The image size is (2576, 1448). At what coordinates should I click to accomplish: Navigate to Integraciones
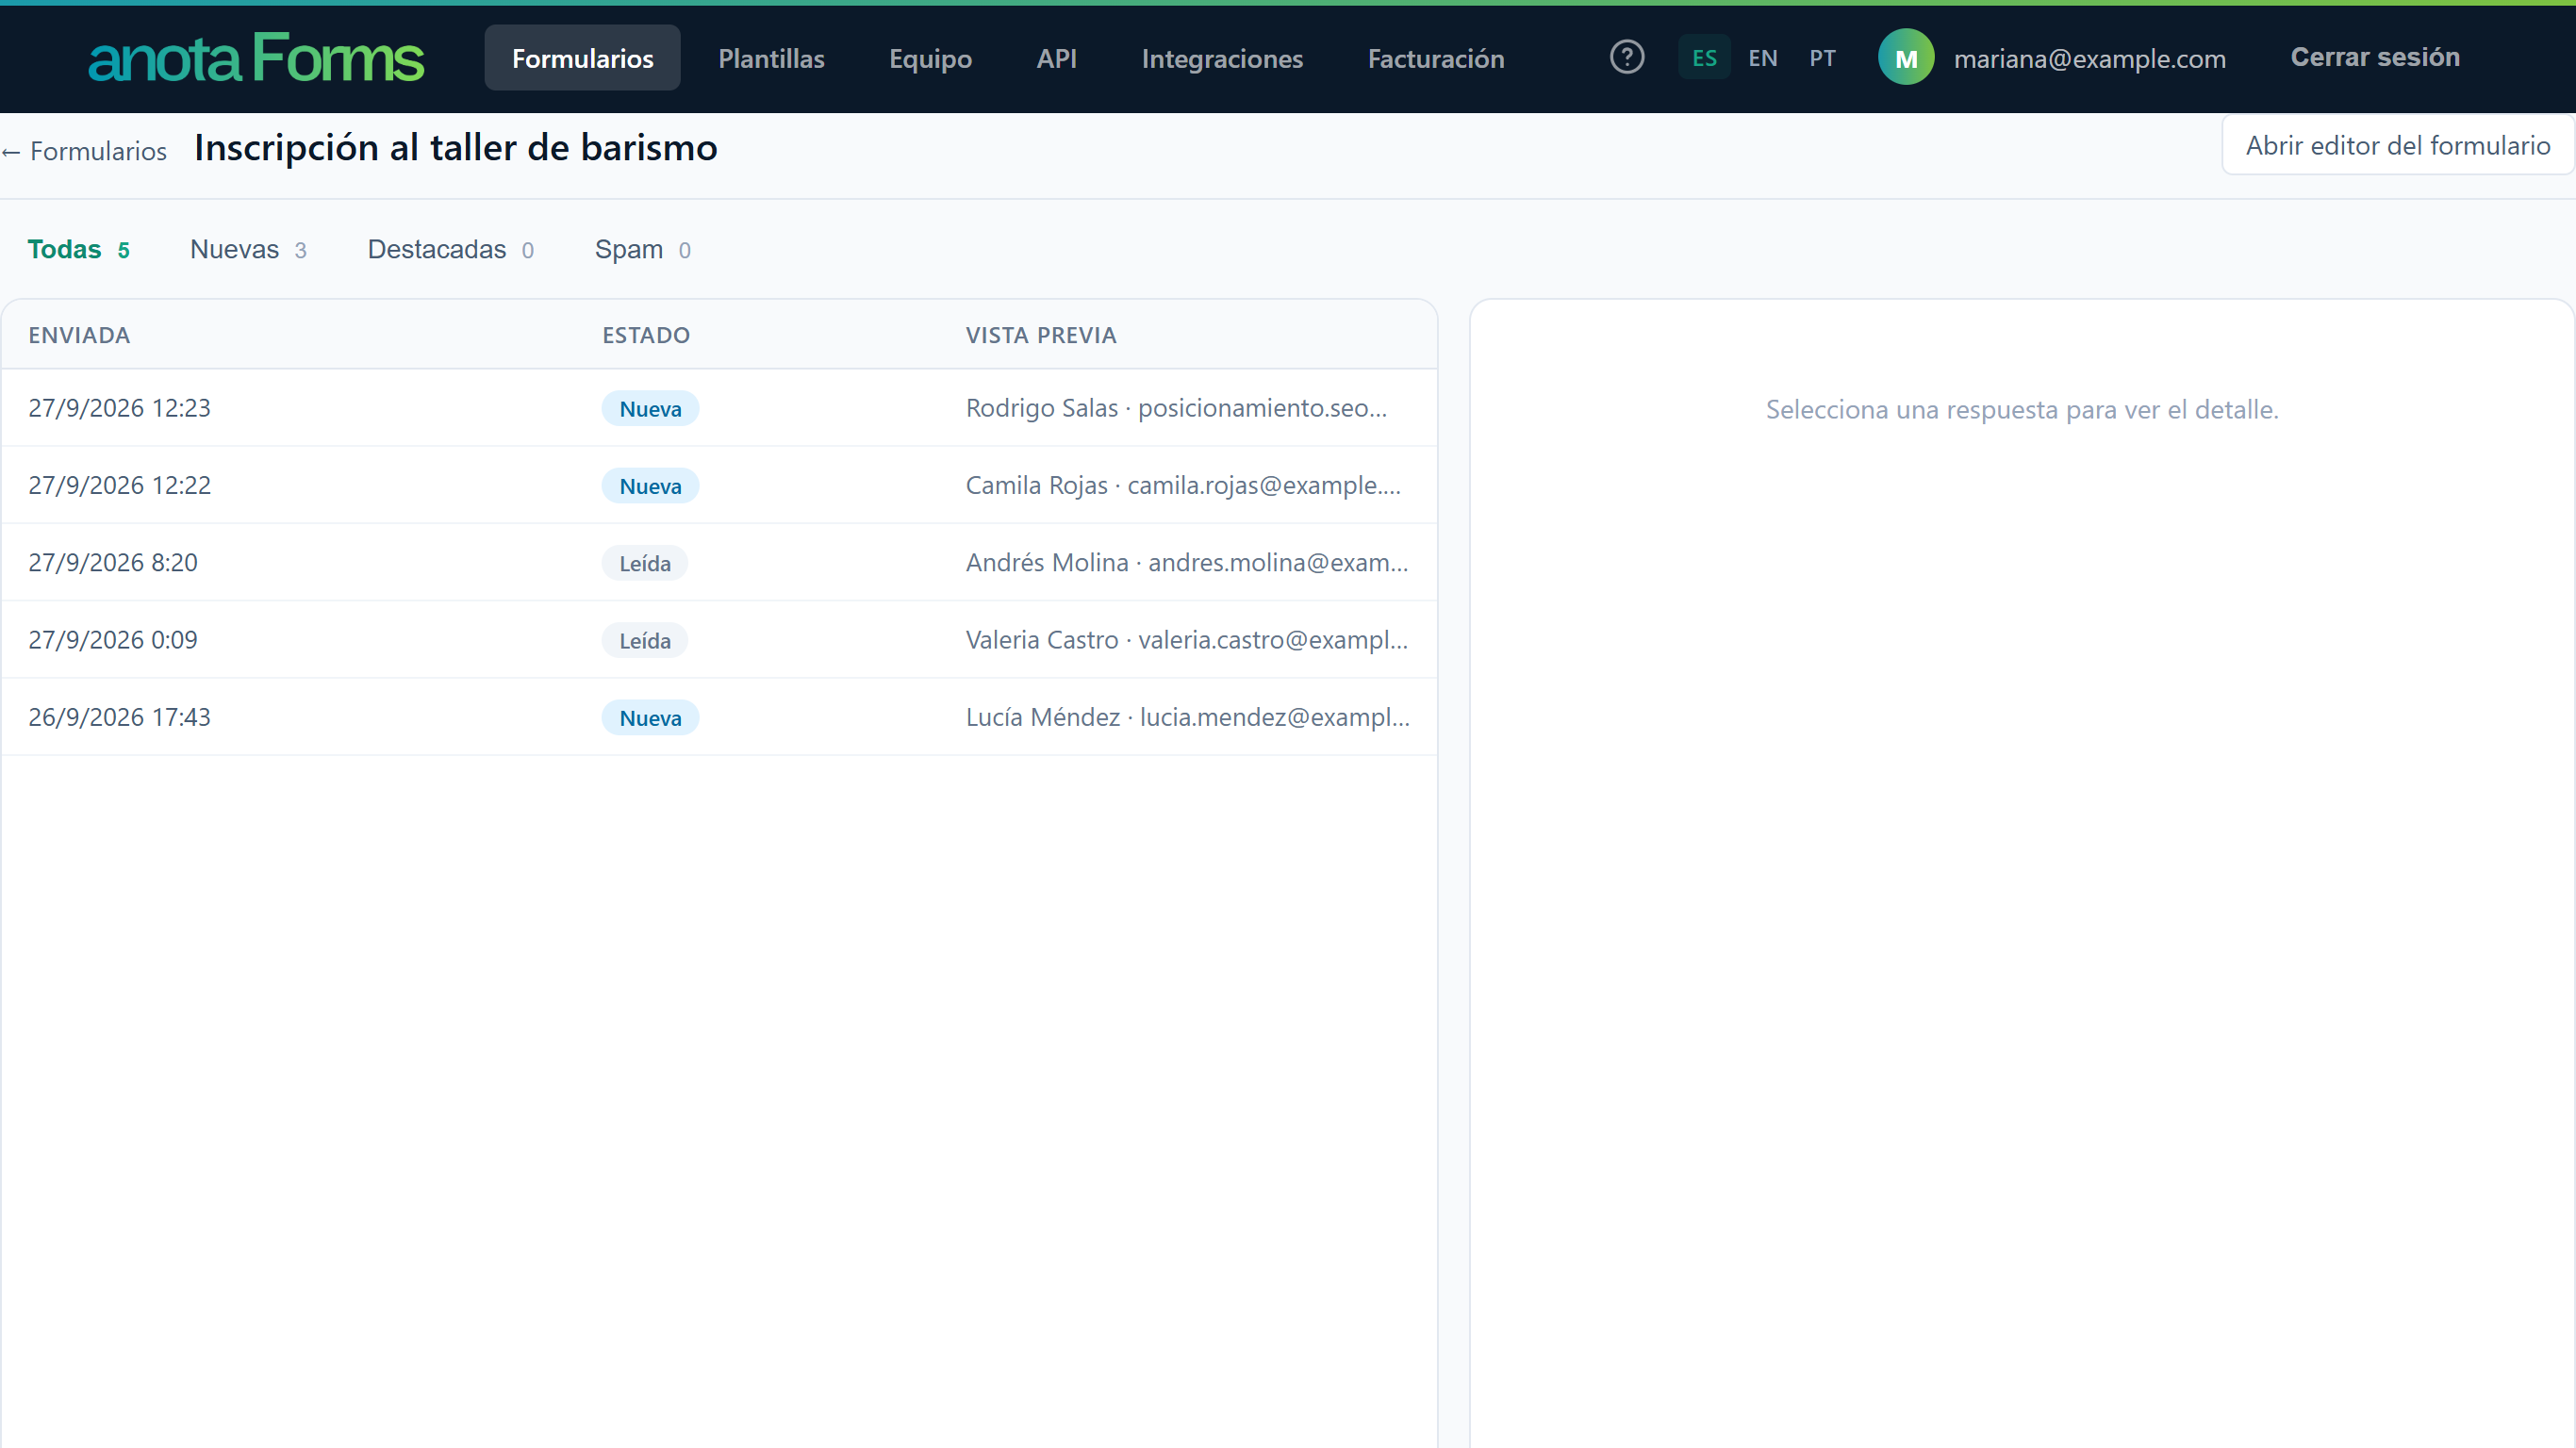point(1222,58)
